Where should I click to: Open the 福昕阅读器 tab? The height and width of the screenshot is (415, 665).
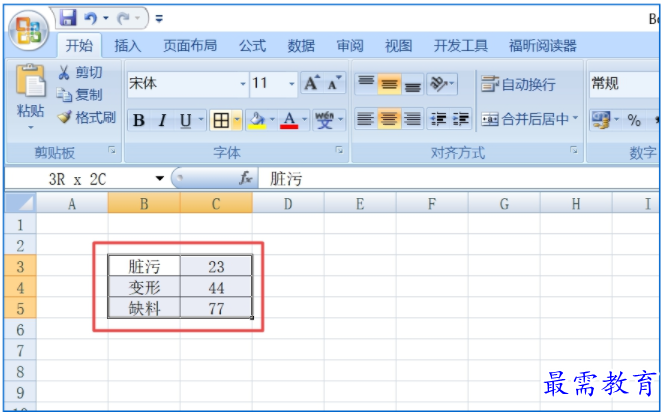coord(542,45)
